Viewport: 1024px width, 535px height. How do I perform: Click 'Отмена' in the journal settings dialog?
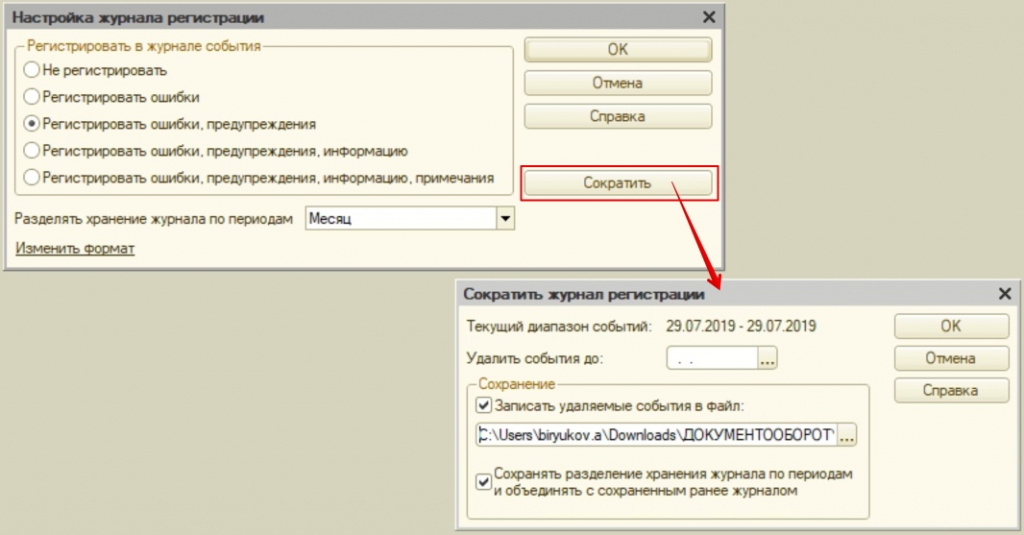[x=617, y=83]
